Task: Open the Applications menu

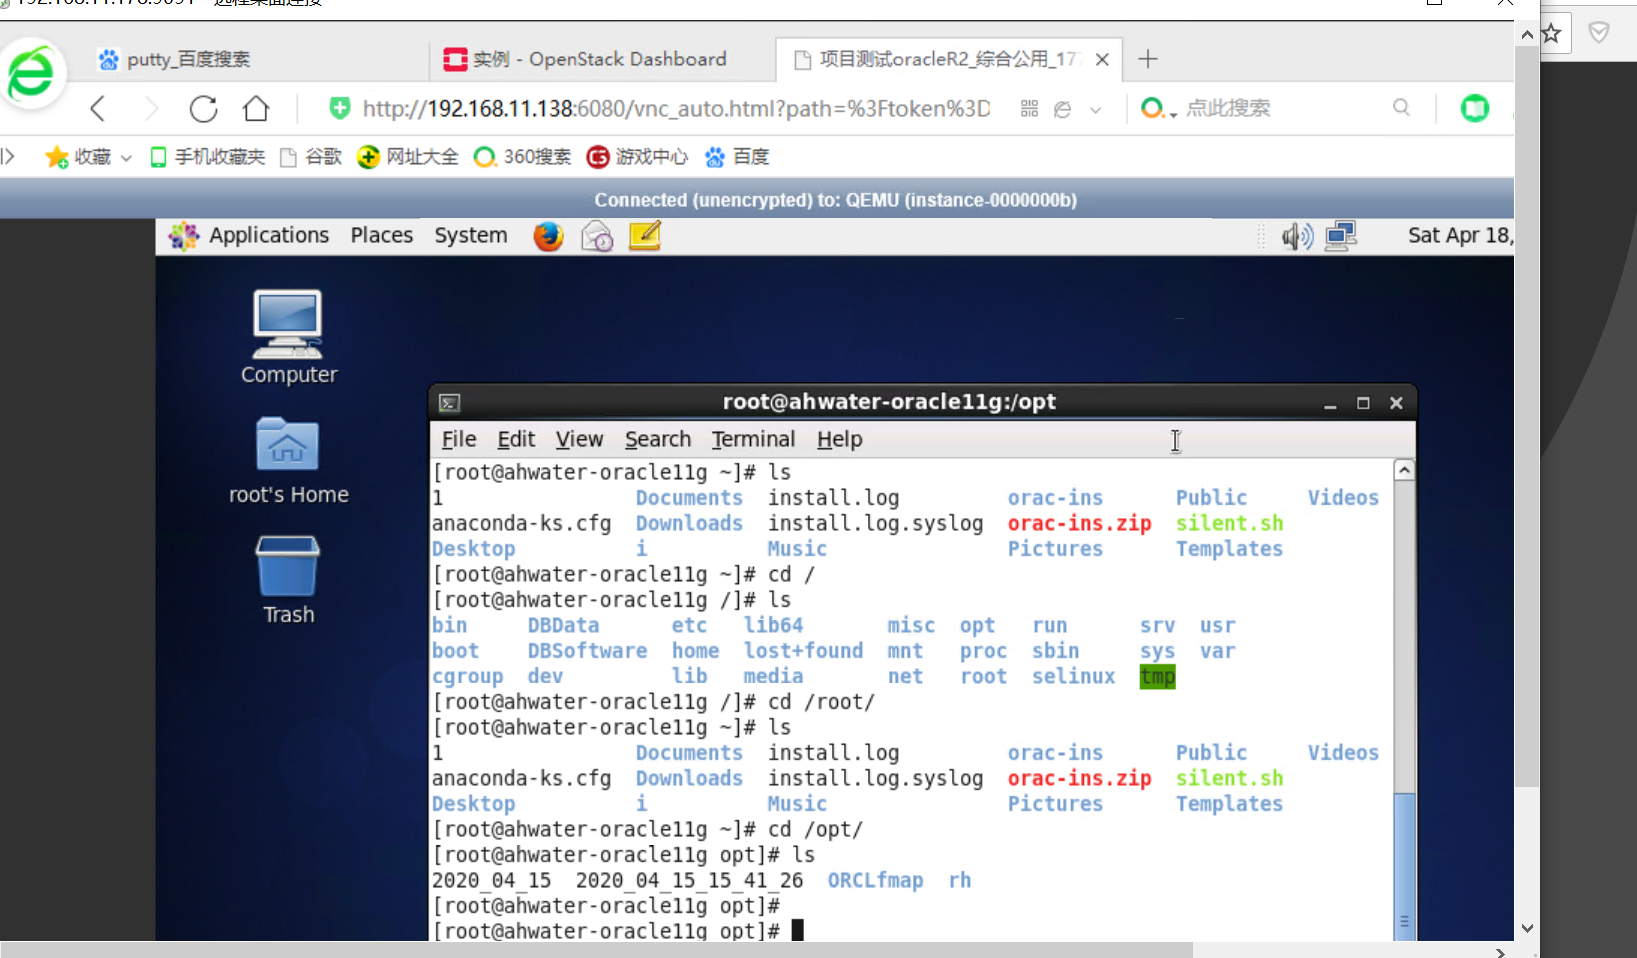Action: [x=268, y=236]
